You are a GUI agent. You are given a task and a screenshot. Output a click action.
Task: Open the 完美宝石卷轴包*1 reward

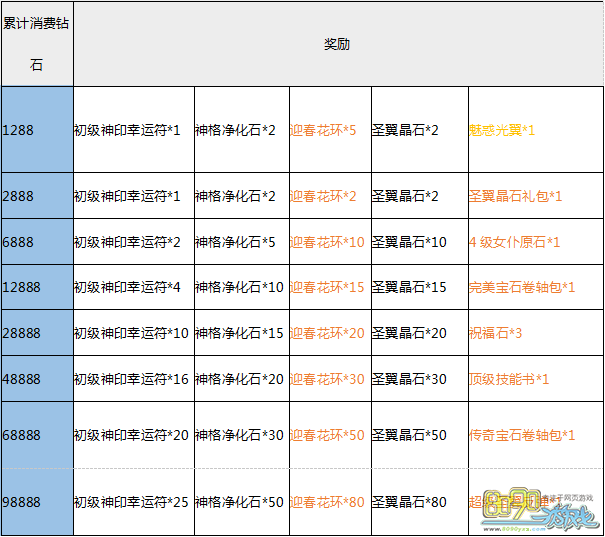tap(521, 287)
